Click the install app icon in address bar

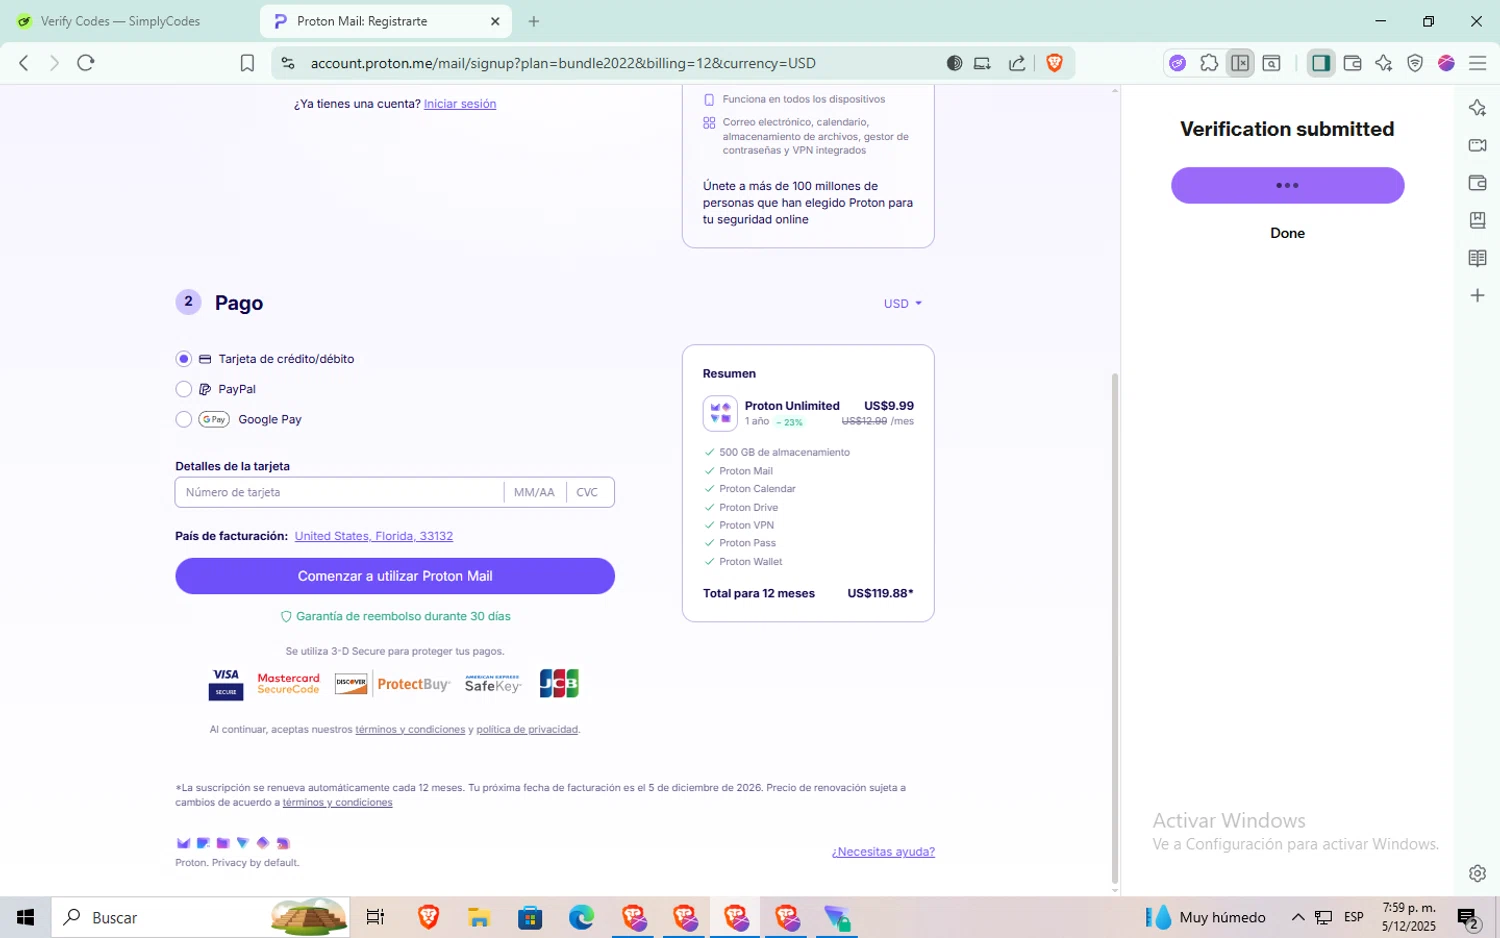(x=982, y=63)
